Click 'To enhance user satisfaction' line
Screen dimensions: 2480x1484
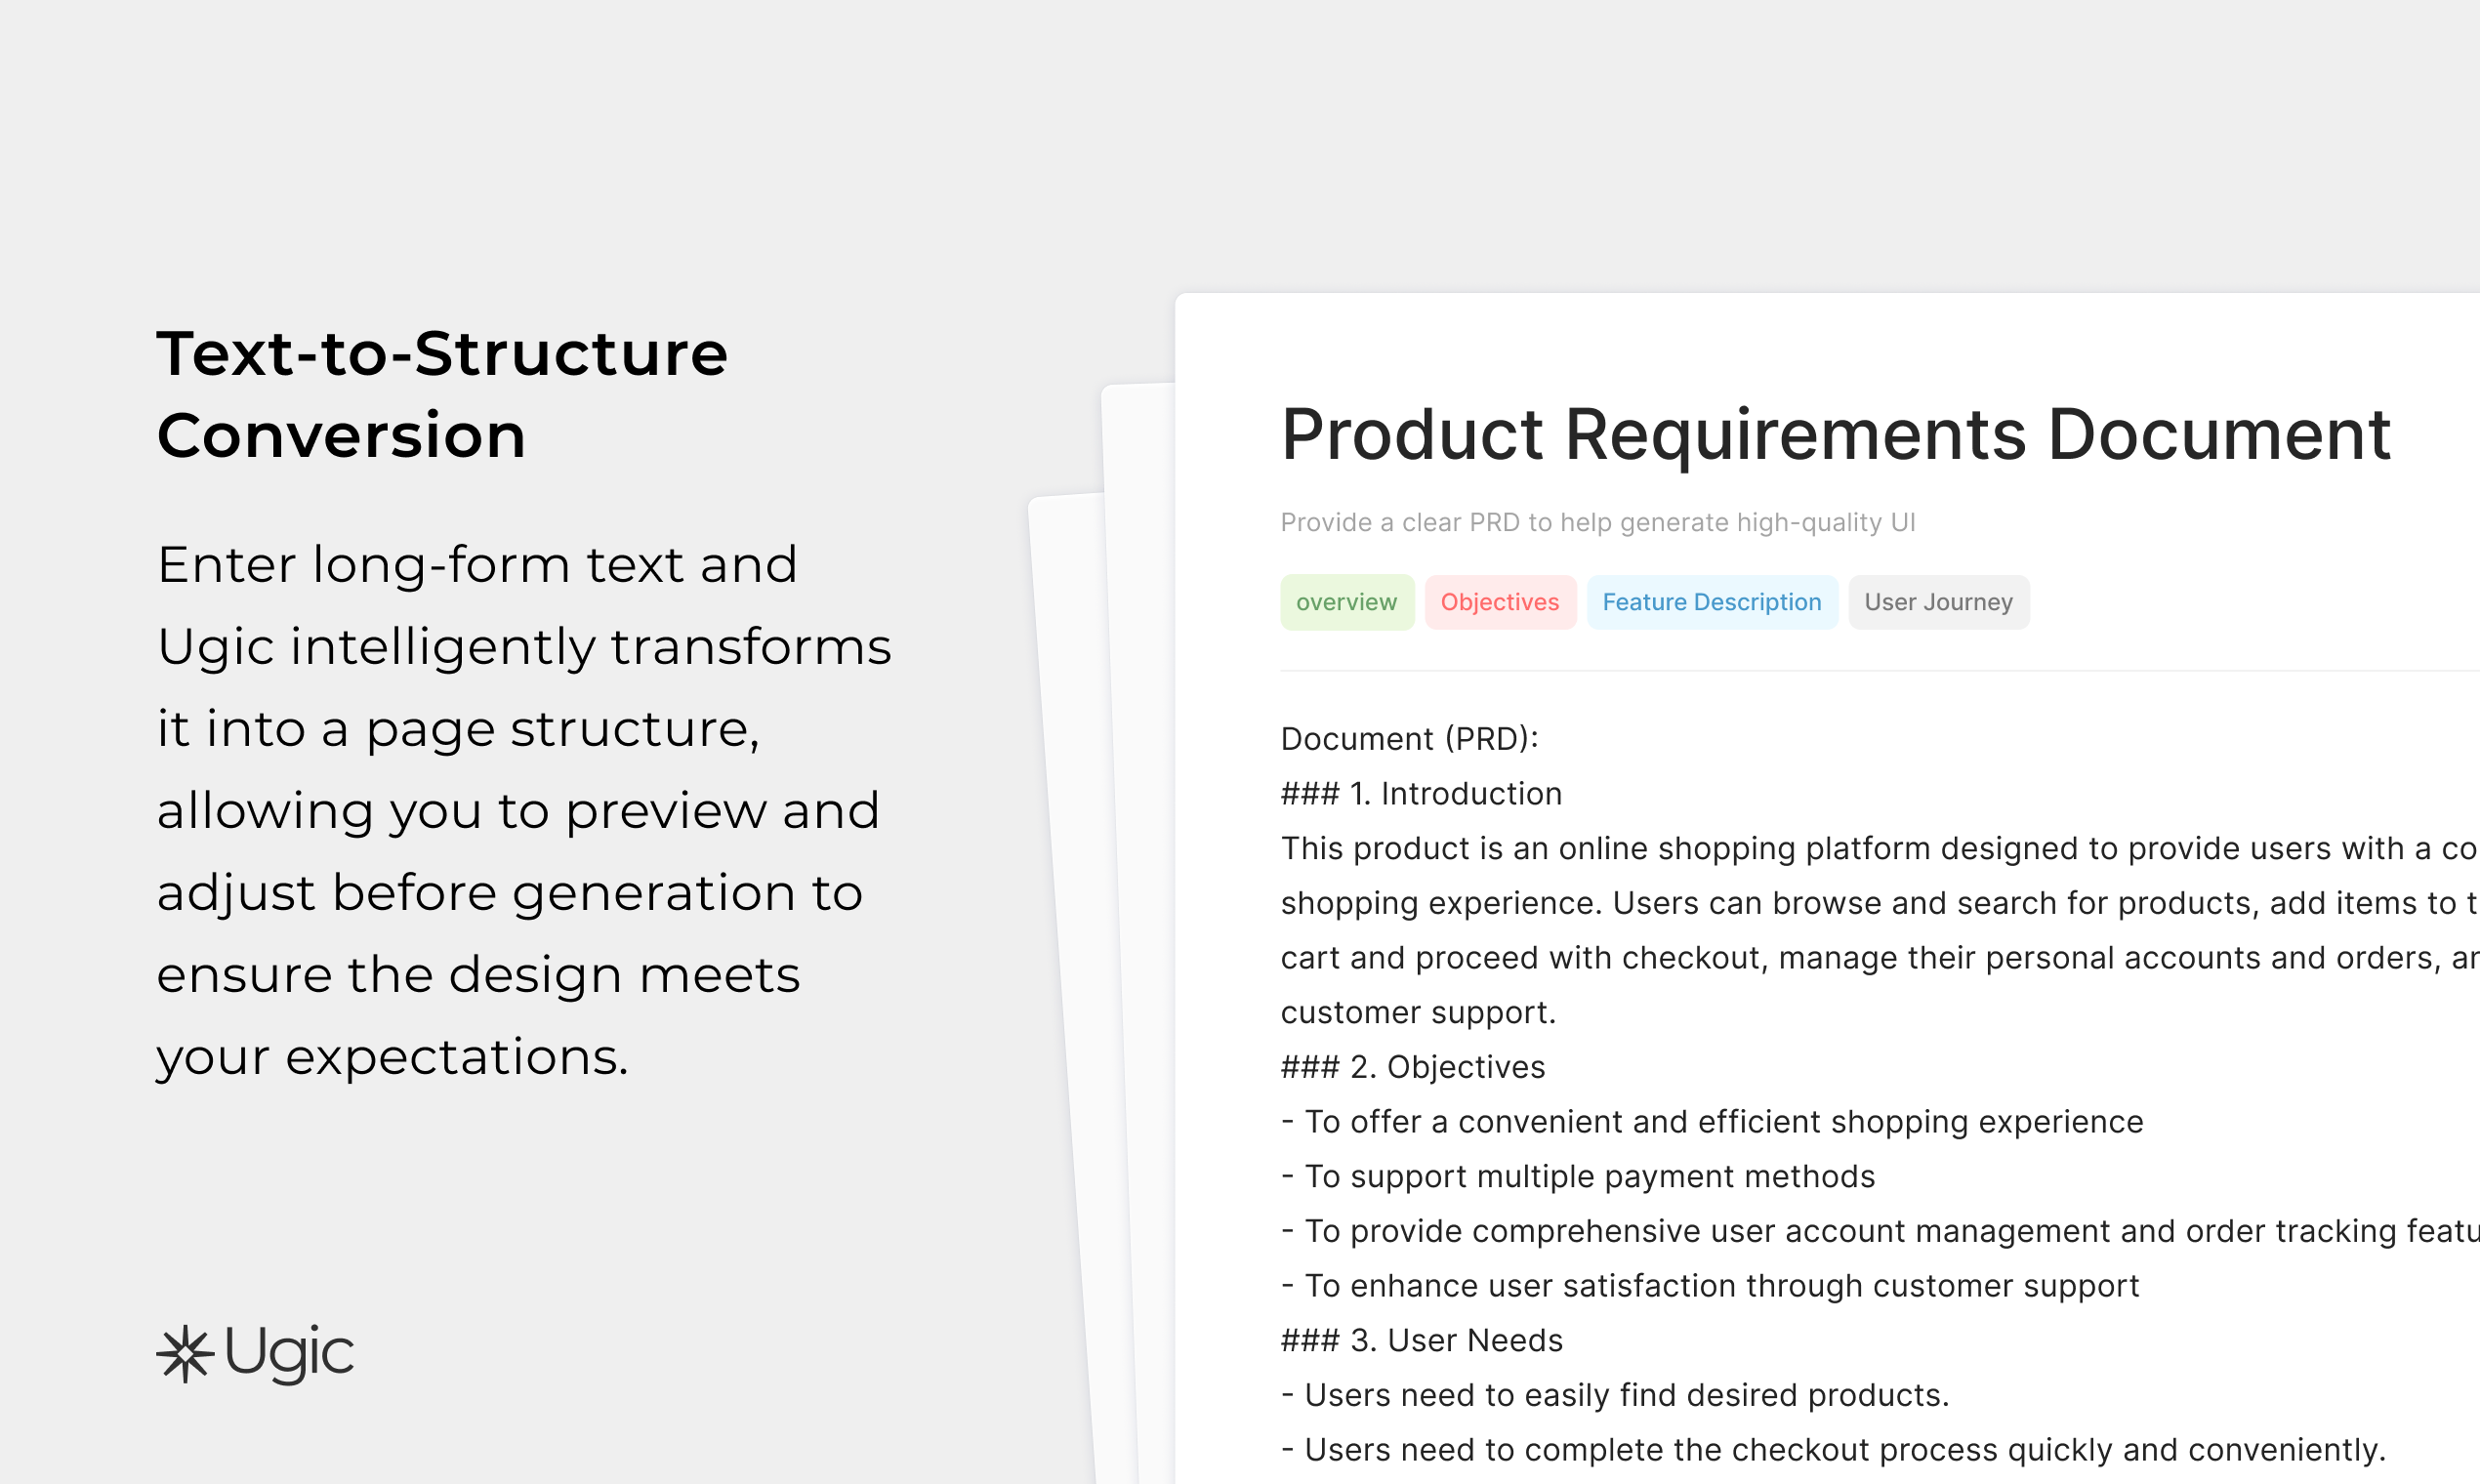pos(1710,1286)
